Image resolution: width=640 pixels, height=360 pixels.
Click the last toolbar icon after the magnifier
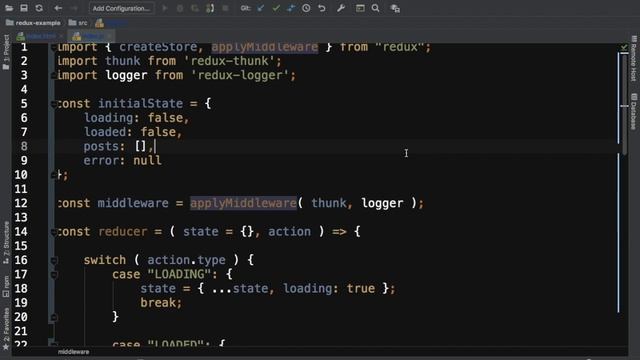pyautogui.click(x=395, y=8)
